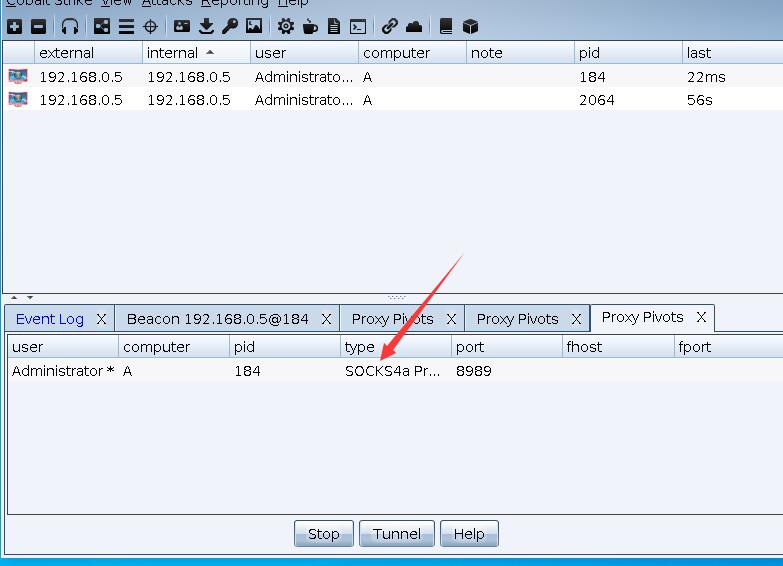Click the chain link Host File icon
This screenshot has width=783, height=566.
click(x=390, y=26)
